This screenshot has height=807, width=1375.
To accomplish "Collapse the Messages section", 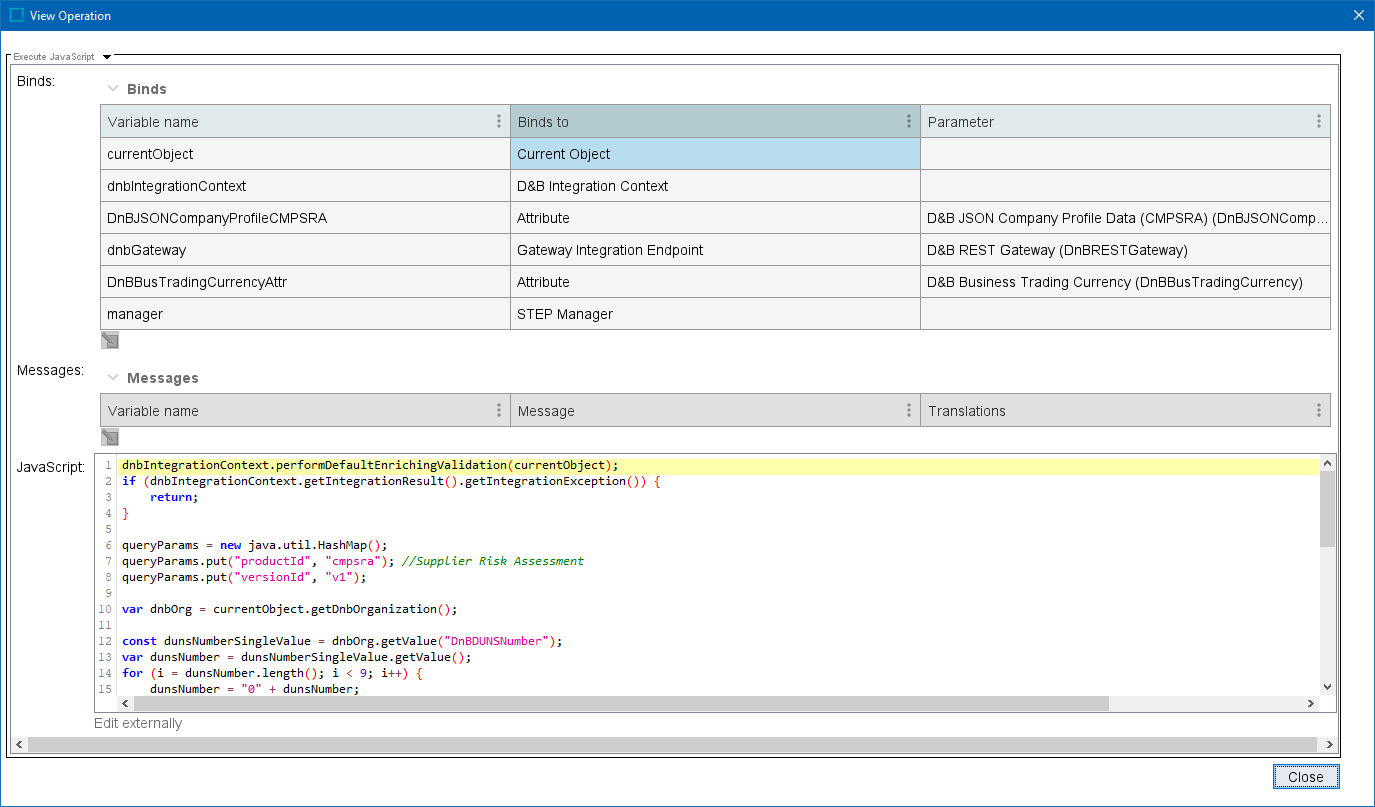I will [x=113, y=378].
